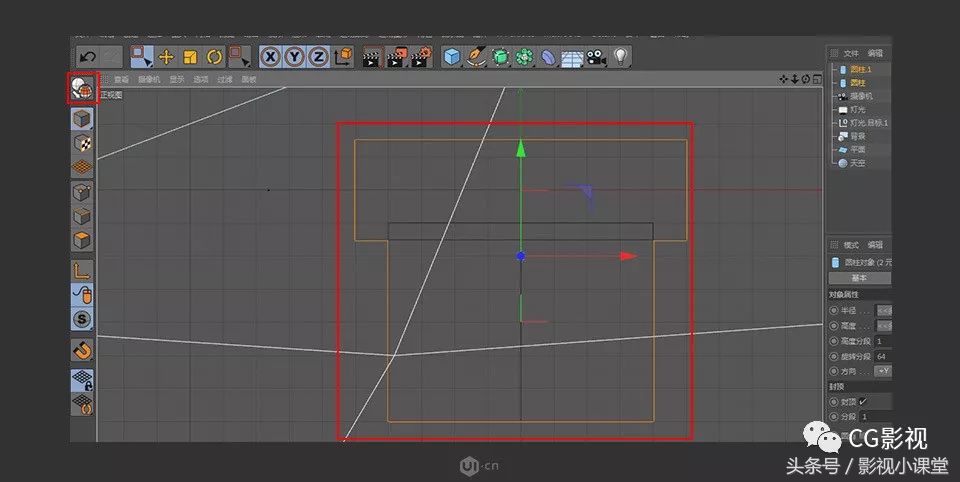Select 天空 object in tree
Viewport: 960px width, 482px height.
(x=857, y=163)
